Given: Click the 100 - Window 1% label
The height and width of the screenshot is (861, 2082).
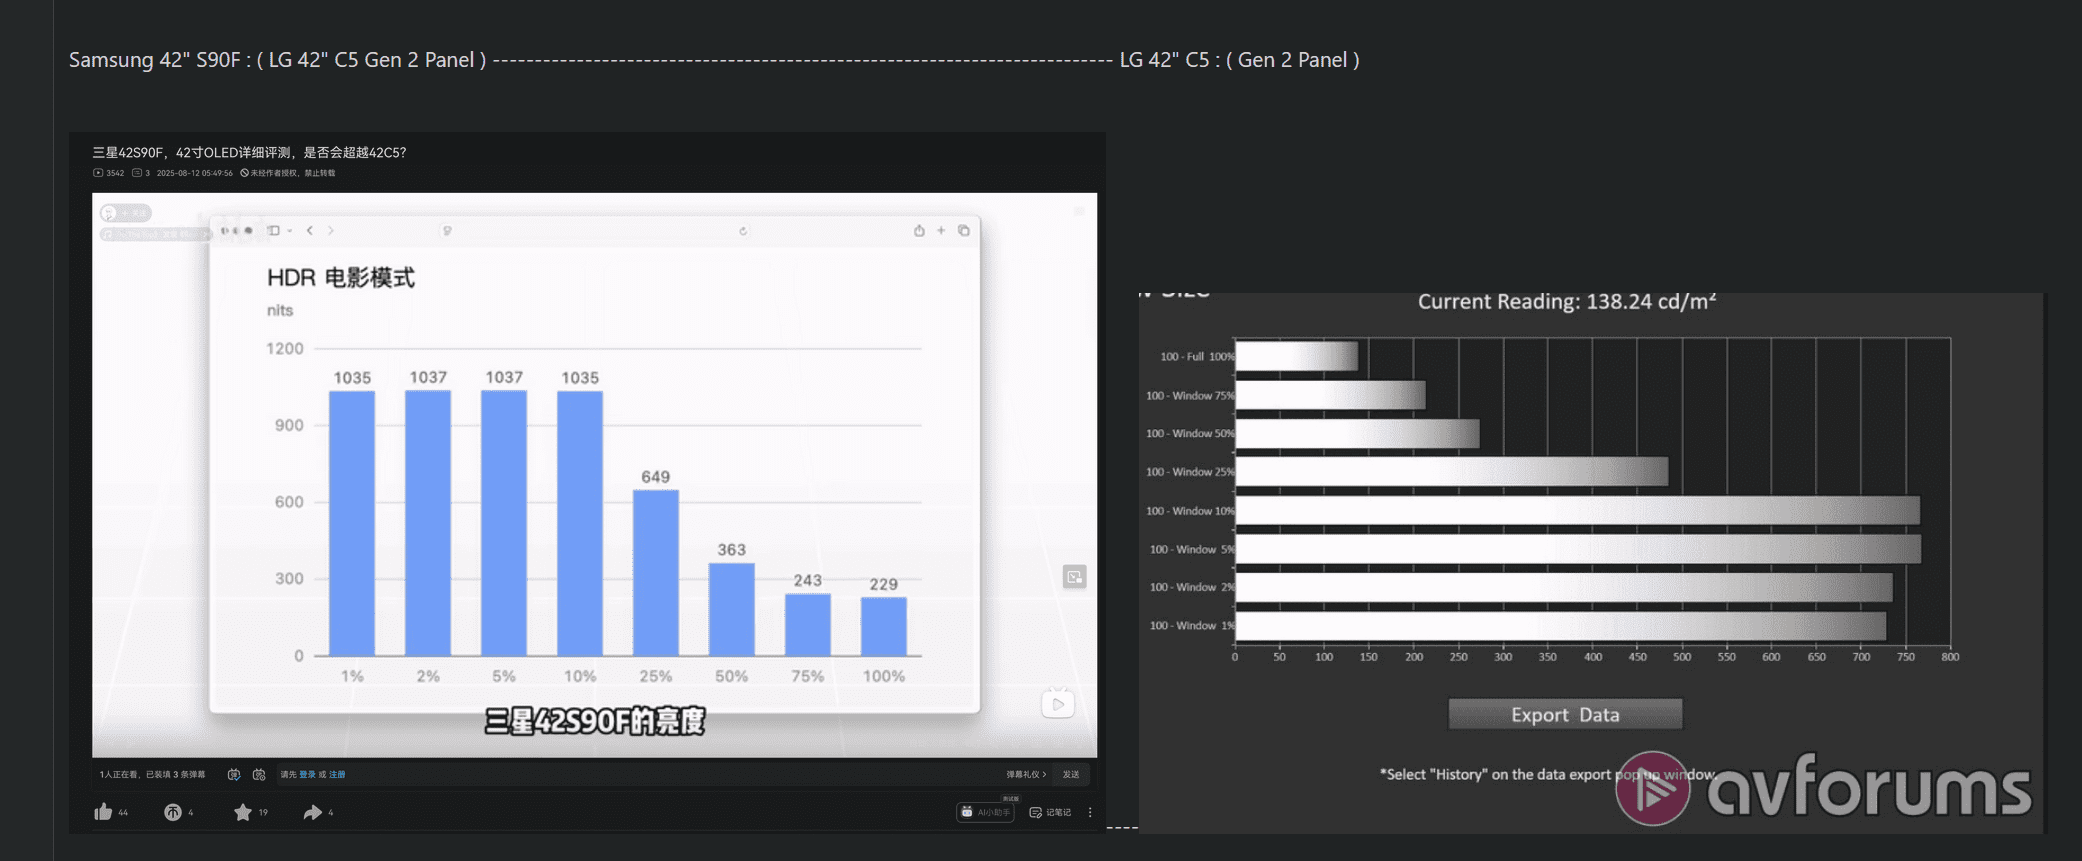Looking at the screenshot, I should tap(1192, 626).
